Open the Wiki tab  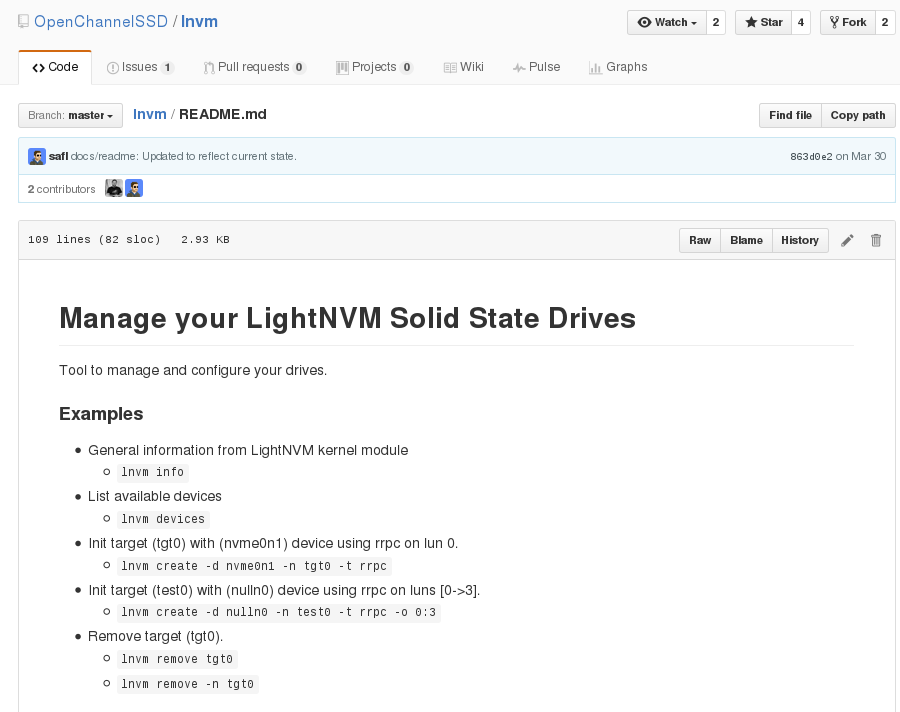click(x=464, y=67)
